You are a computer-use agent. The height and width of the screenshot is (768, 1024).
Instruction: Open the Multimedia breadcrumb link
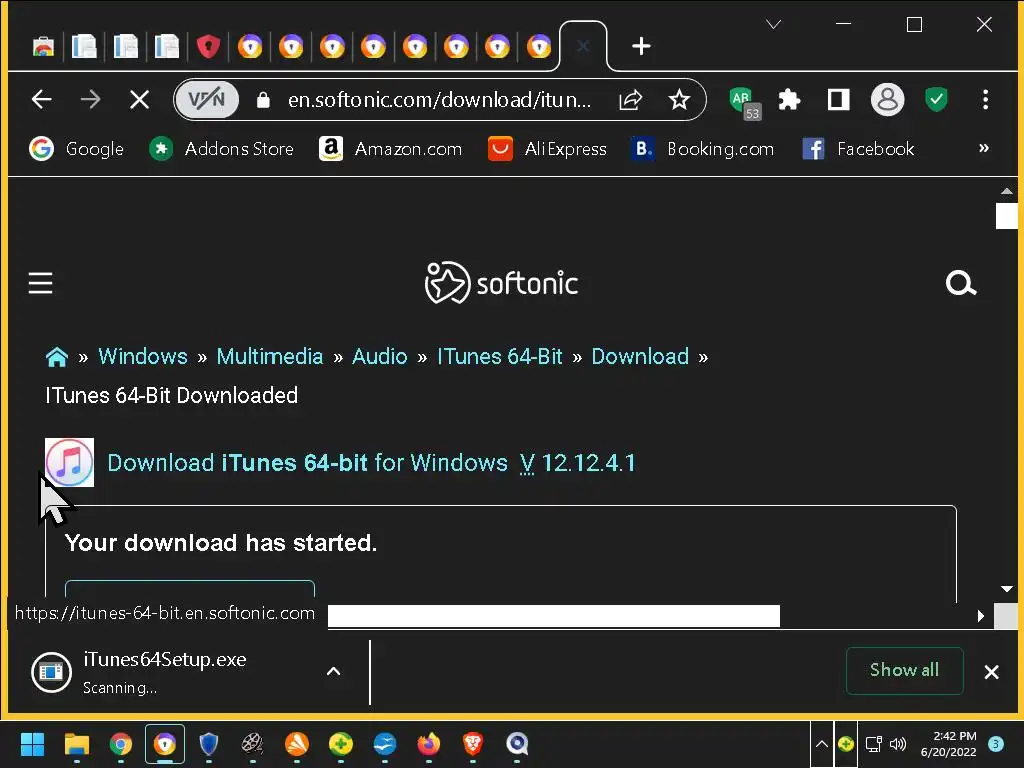(270, 357)
